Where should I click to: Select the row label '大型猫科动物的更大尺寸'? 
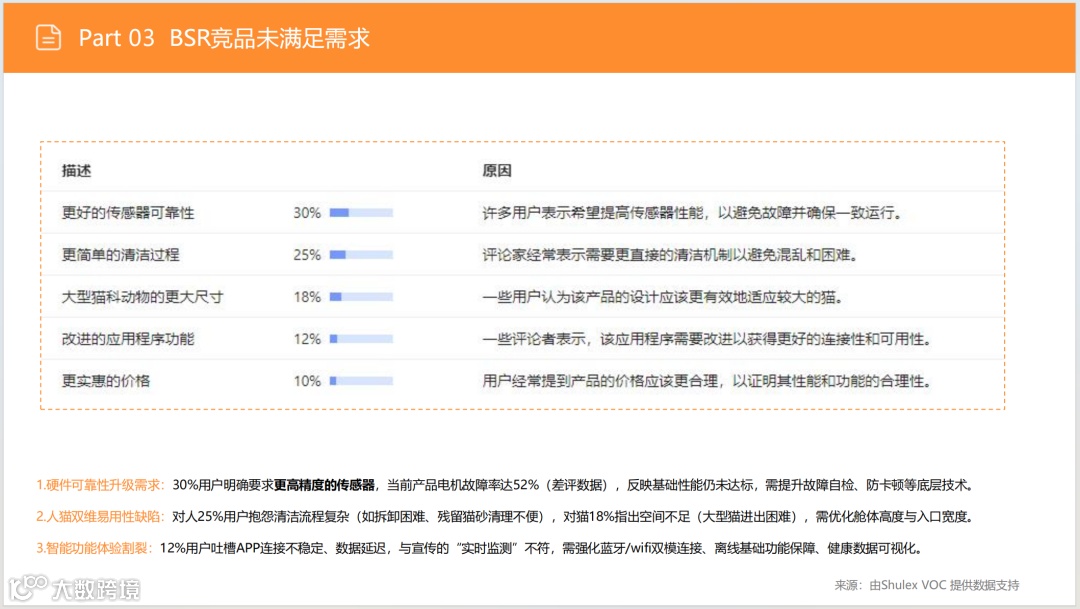(x=143, y=297)
